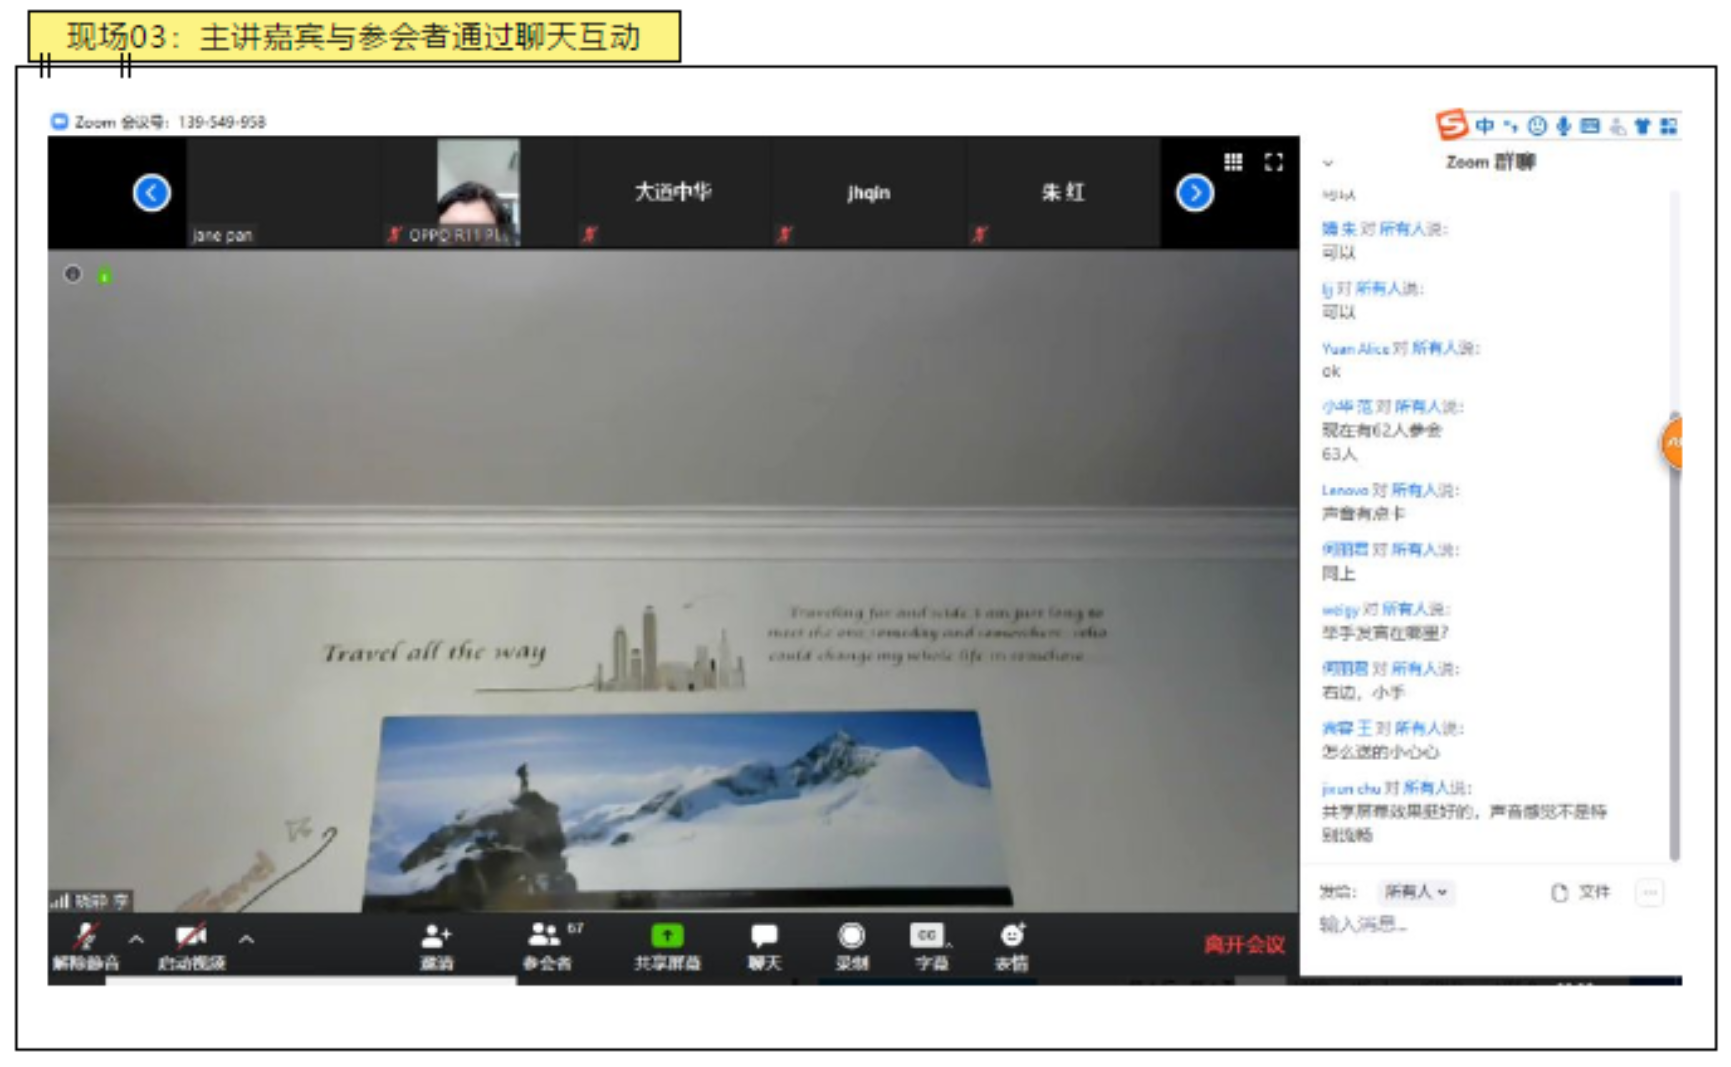
Task: Switch to gallery view layout
Action: tap(1234, 162)
